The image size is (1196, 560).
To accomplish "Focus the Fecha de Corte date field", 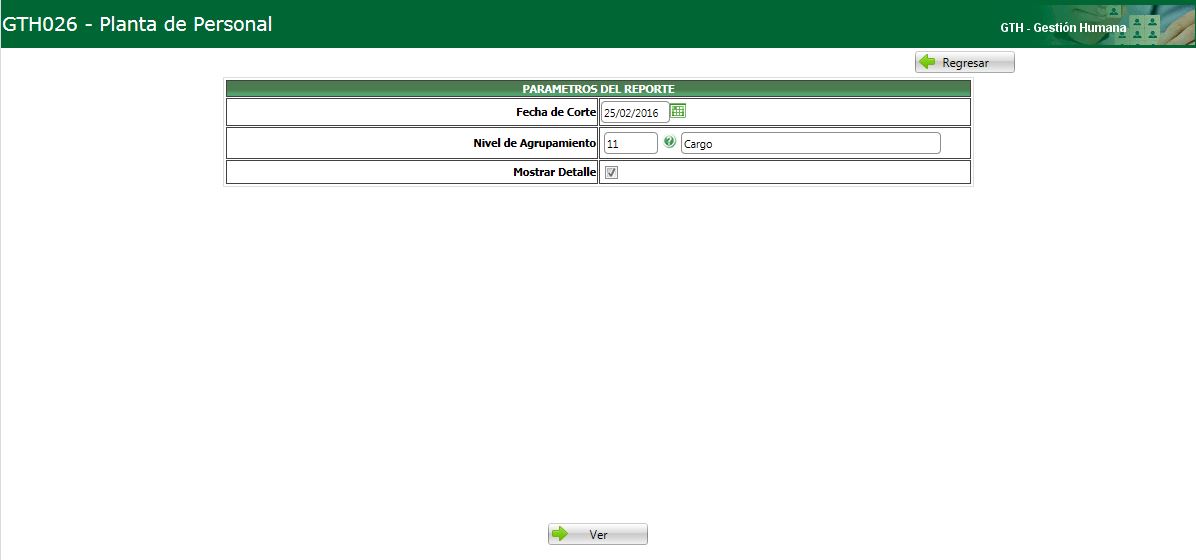I will point(635,112).
